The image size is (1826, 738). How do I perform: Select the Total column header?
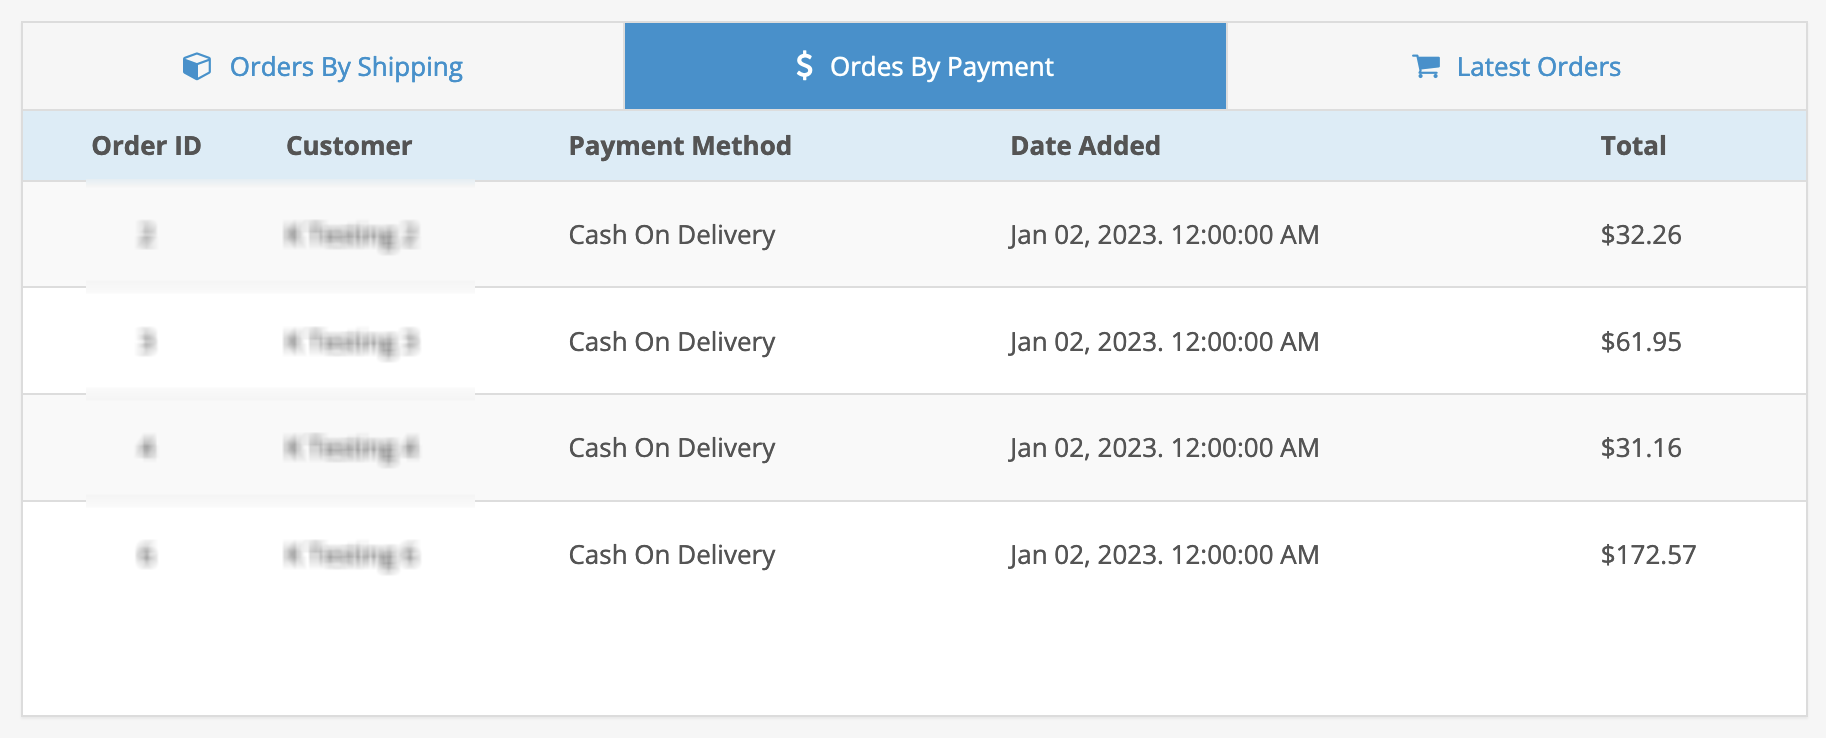click(x=1634, y=145)
